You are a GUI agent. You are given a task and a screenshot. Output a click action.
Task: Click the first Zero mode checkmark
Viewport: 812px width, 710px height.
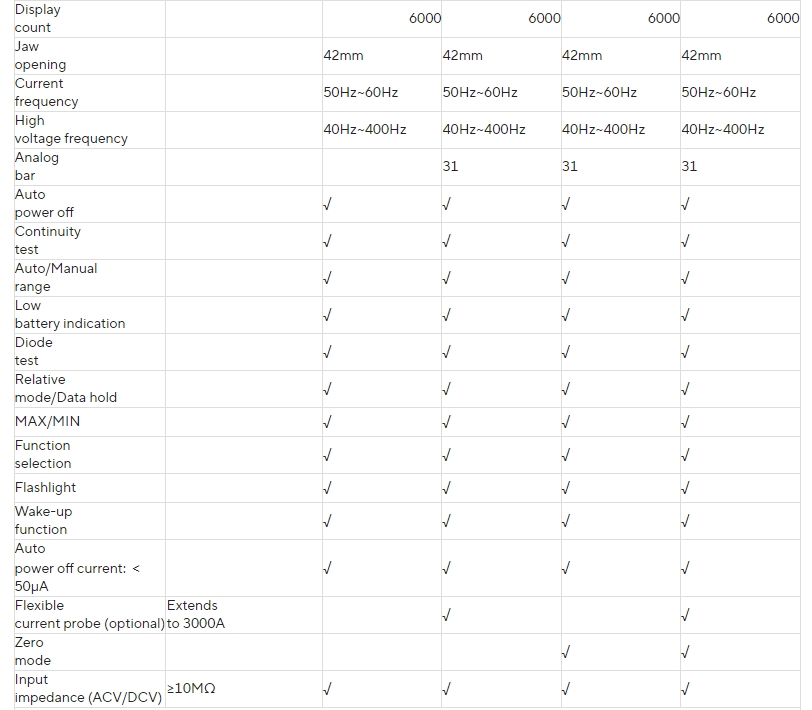566,652
